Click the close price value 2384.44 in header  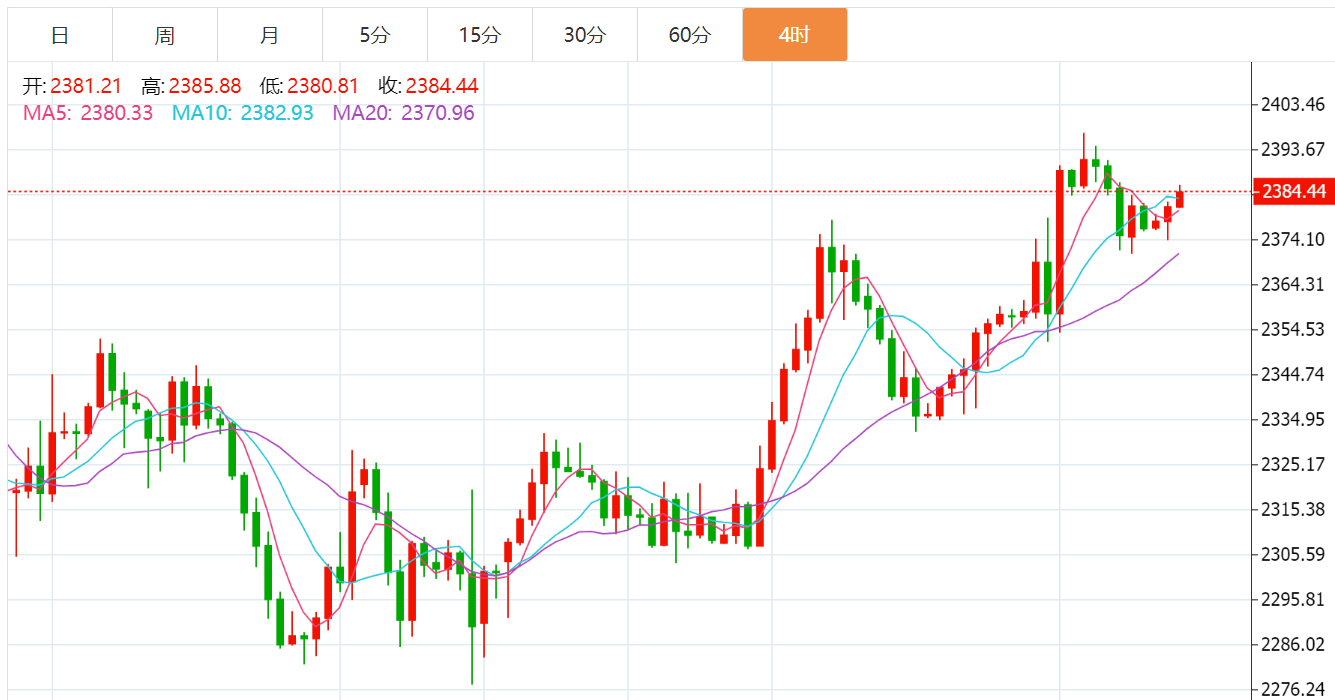pos(442,87)
